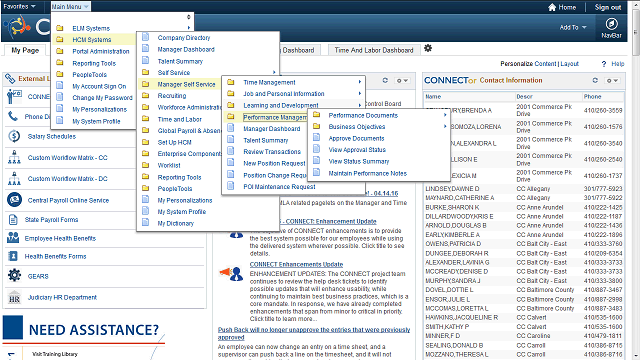640x360 pixels.
Task: Click the Employee Health Benefits icon
Action: pos(13,238)
